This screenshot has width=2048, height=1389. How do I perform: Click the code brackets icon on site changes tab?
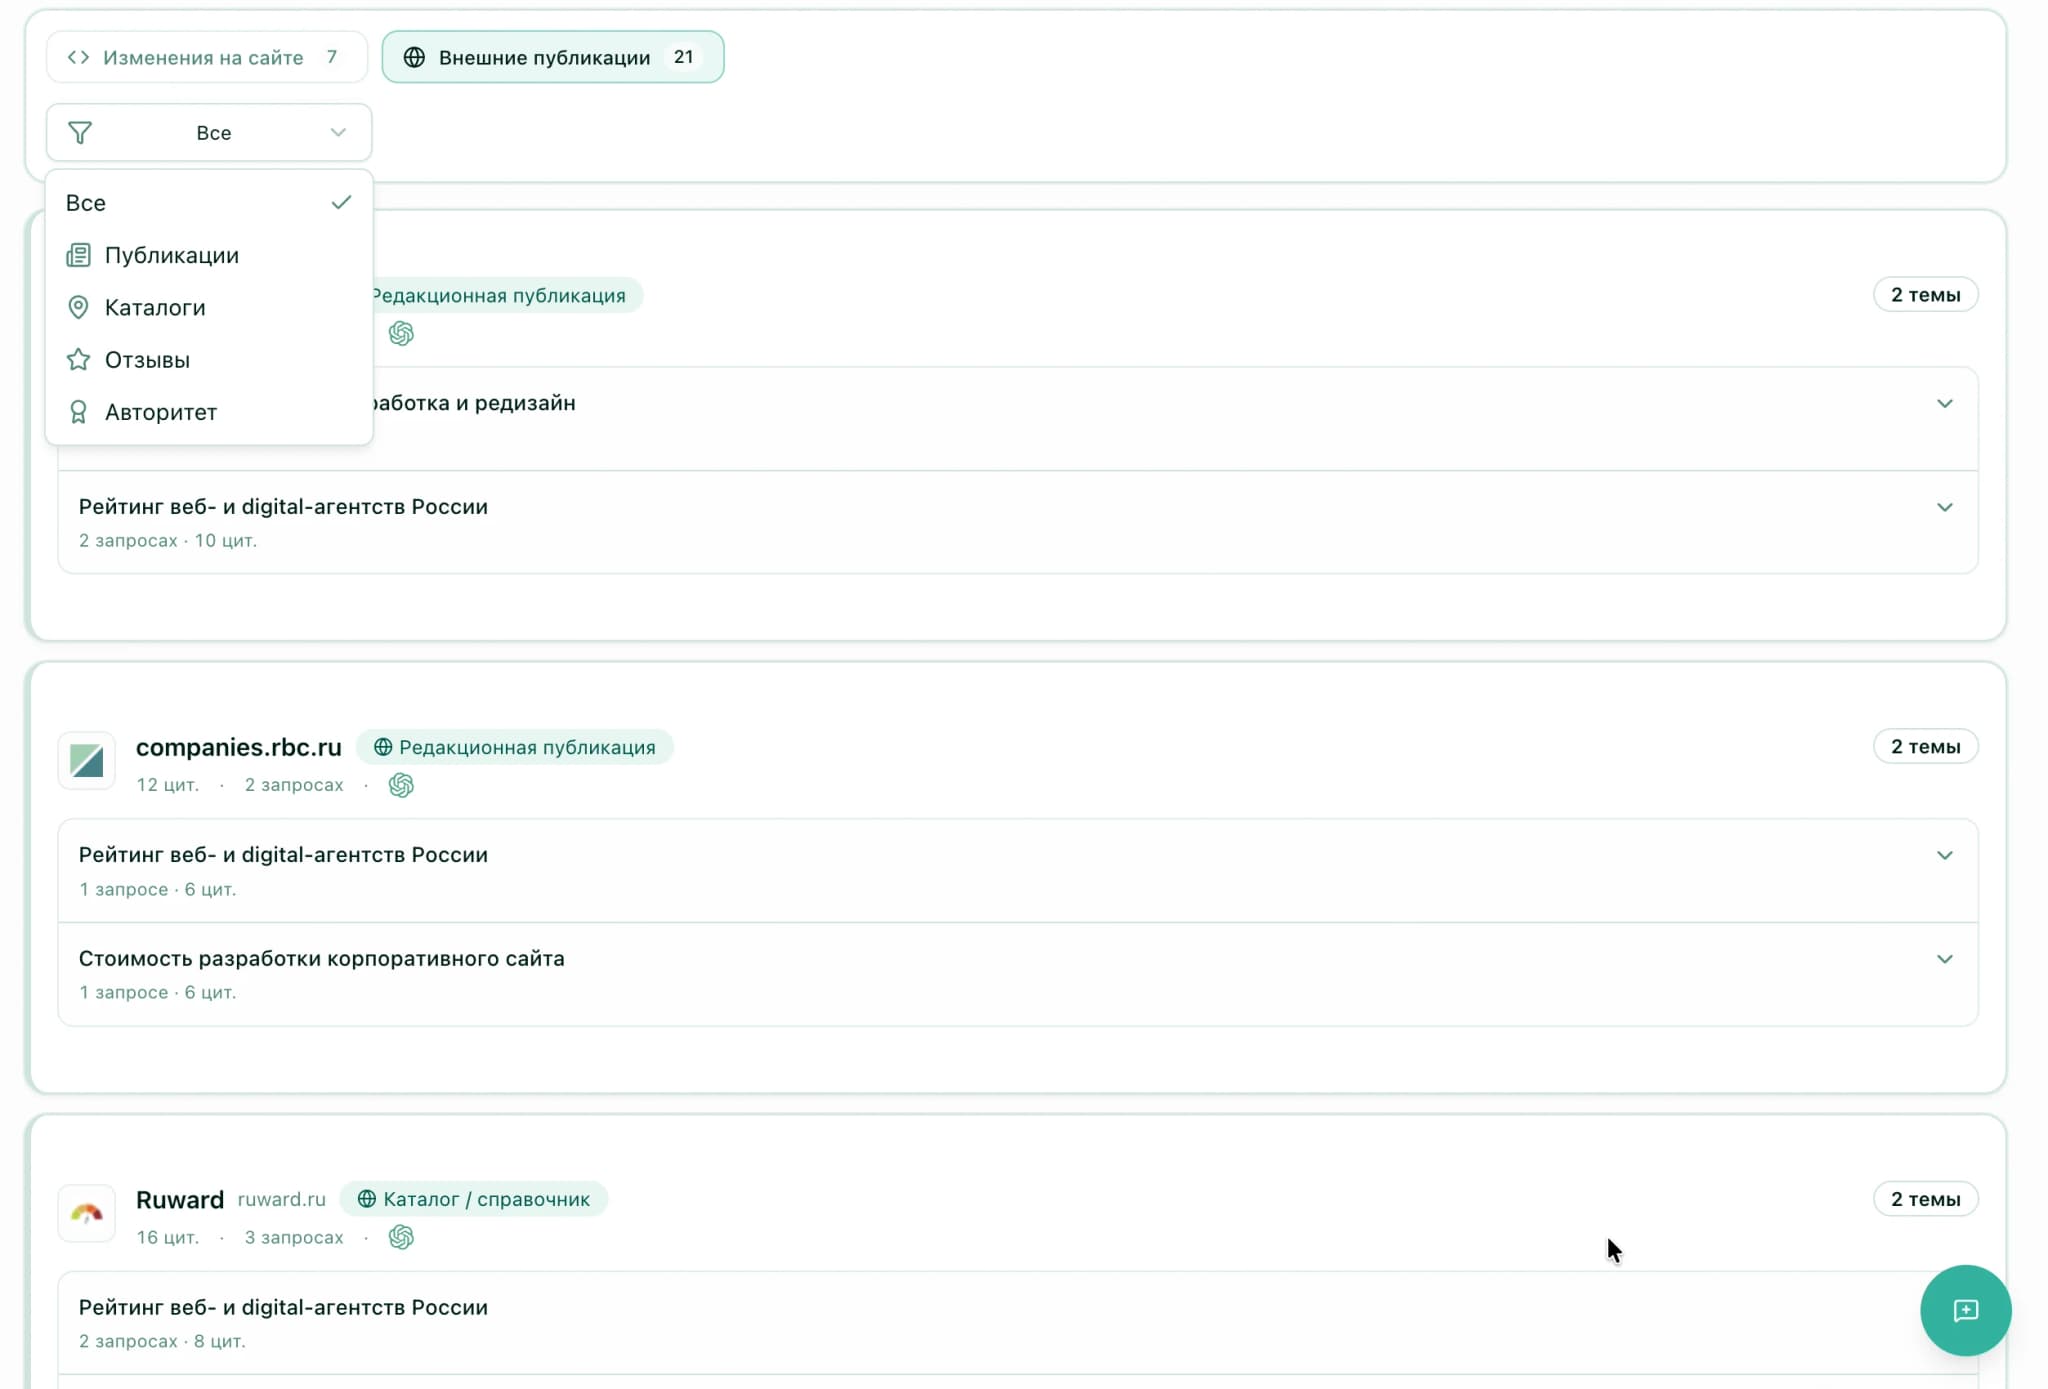[x=78, y=57]
